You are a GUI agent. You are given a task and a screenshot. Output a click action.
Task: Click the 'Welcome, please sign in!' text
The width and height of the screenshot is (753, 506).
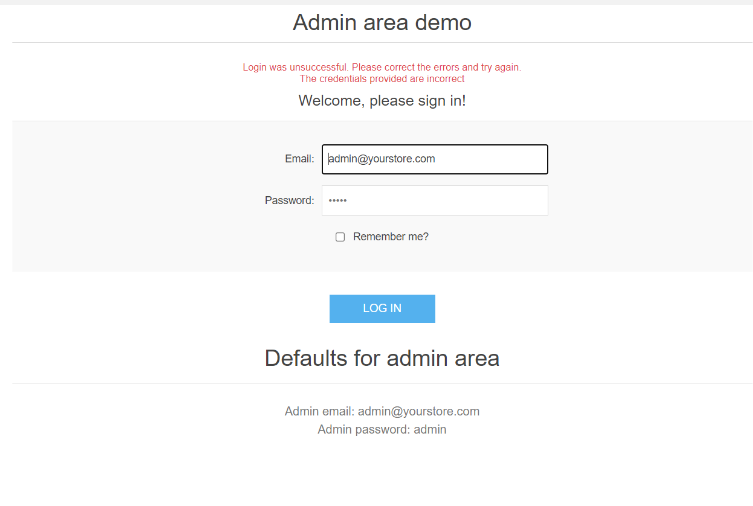tap(382, 101)
